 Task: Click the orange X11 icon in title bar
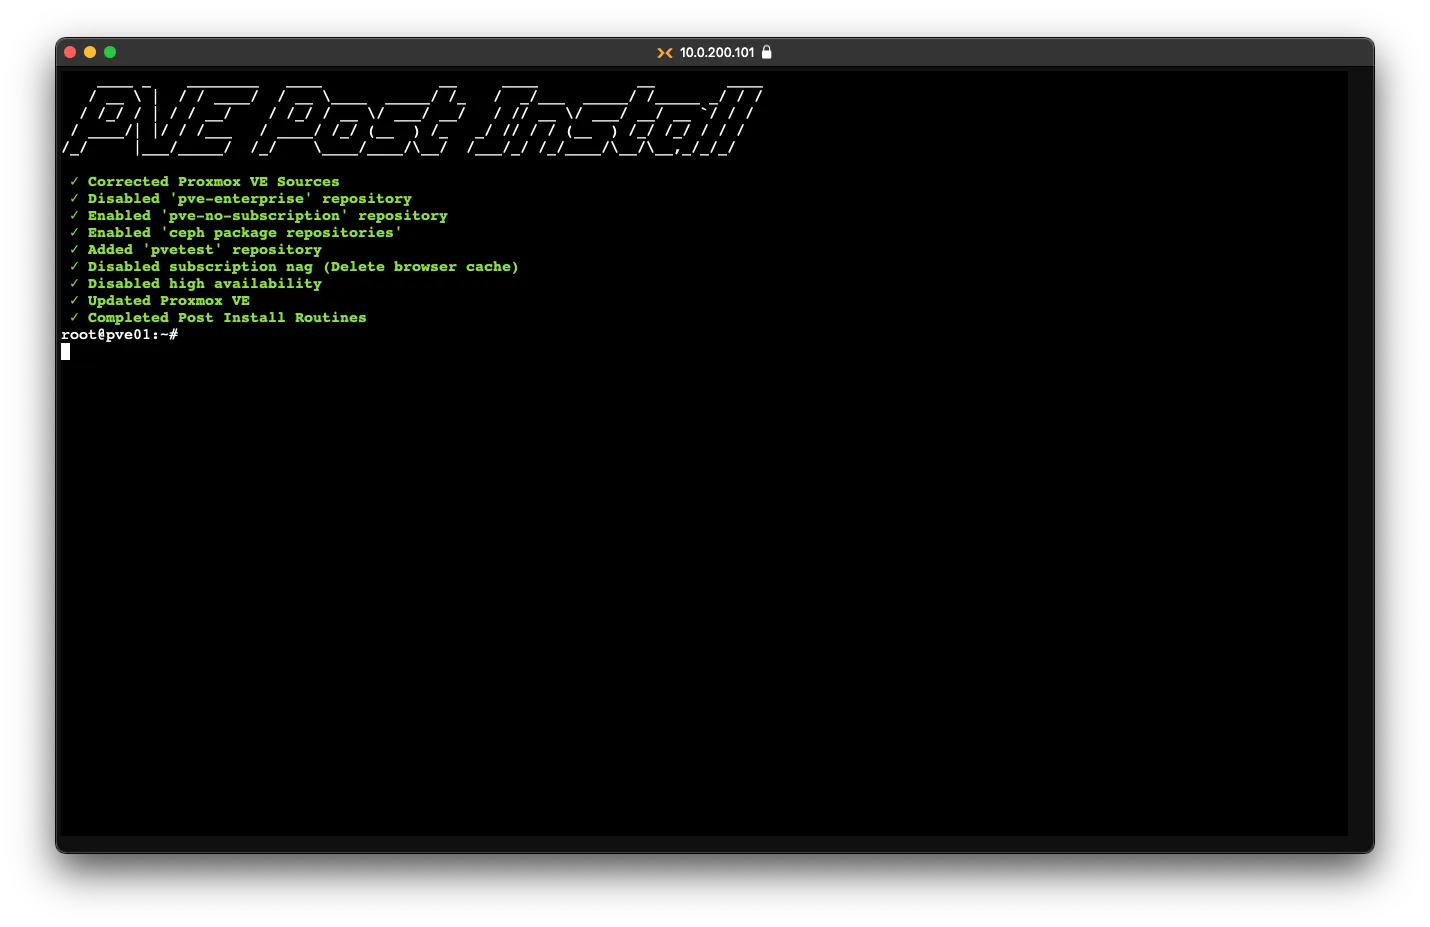[x=665, y=52]
